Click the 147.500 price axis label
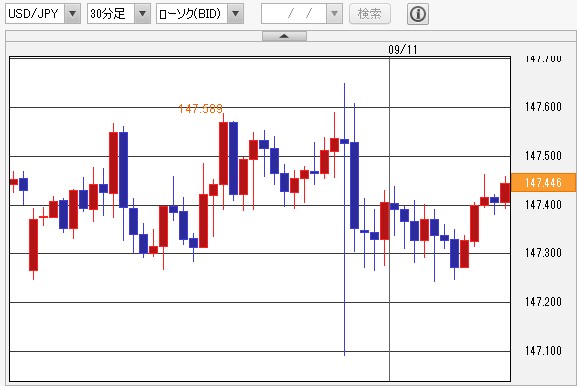This screenshot has width=577, height=386. pyautogui.click(x=543, y=156)
